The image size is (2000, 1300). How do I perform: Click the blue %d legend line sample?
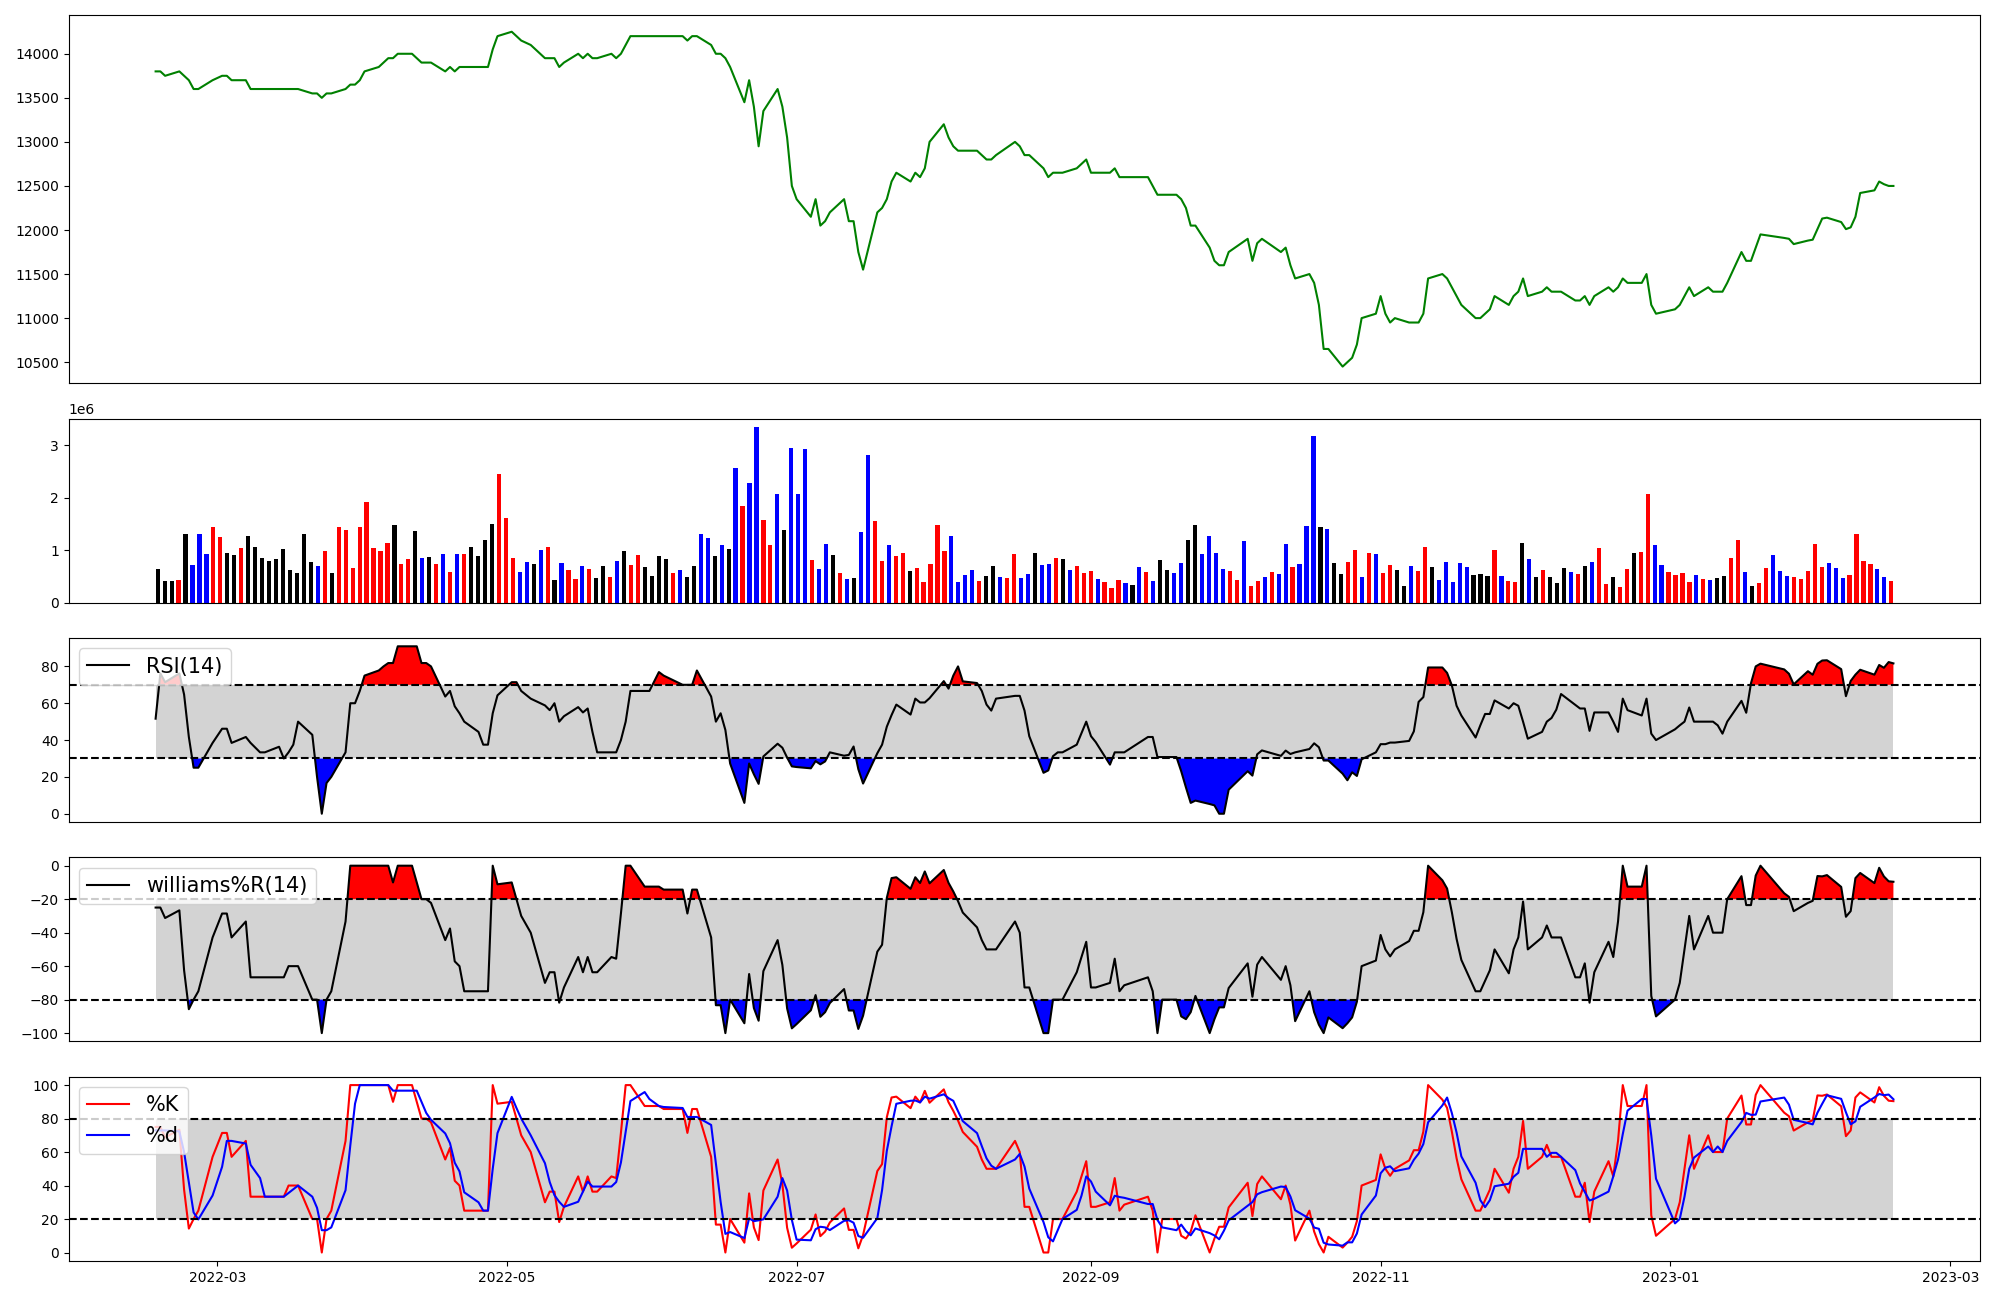108,1135
